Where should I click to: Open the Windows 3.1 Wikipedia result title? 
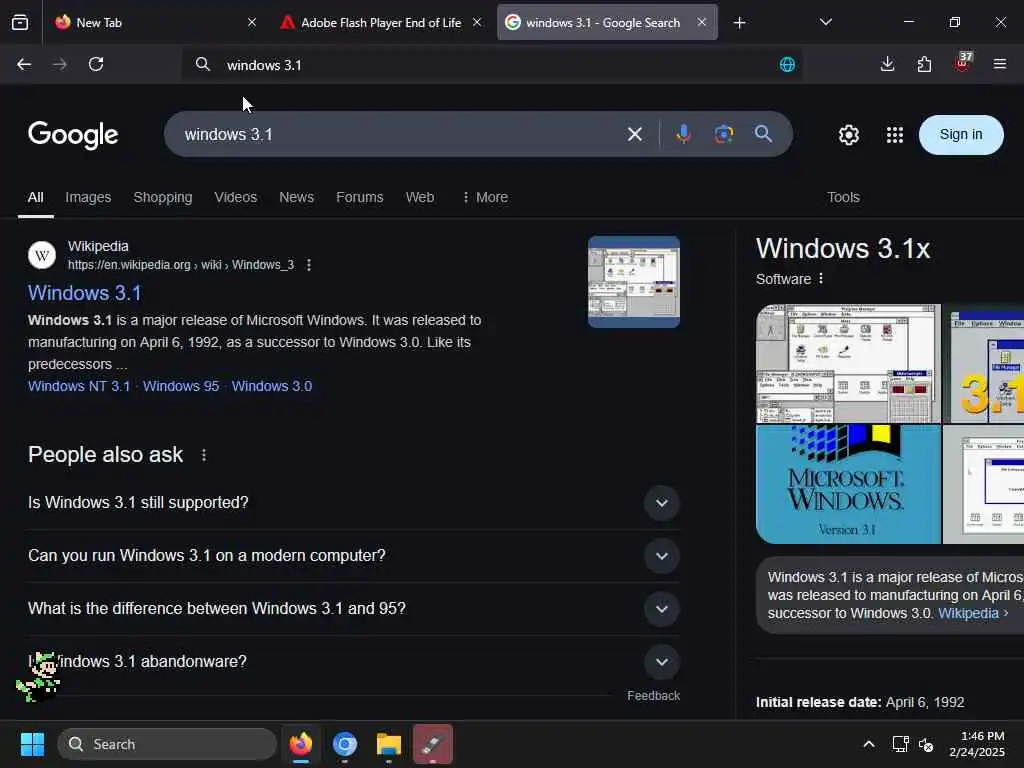[84, 293]
